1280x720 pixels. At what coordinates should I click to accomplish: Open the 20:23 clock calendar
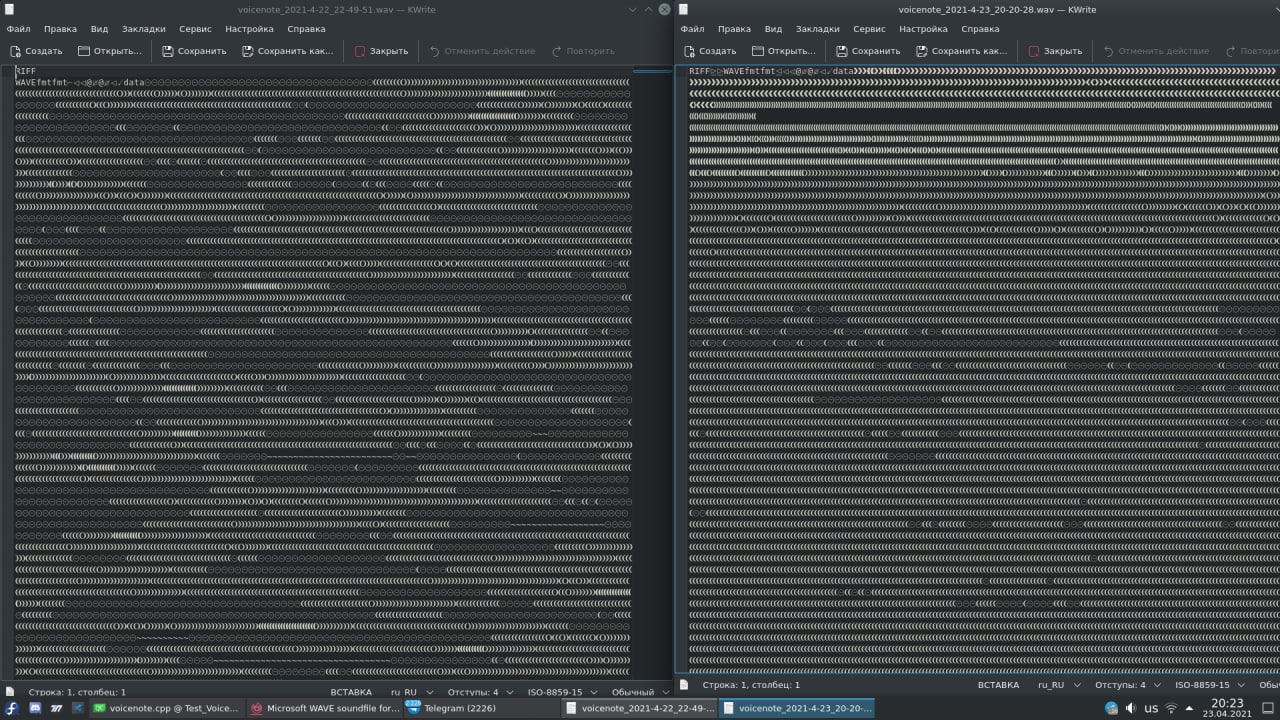[1226, 708]
